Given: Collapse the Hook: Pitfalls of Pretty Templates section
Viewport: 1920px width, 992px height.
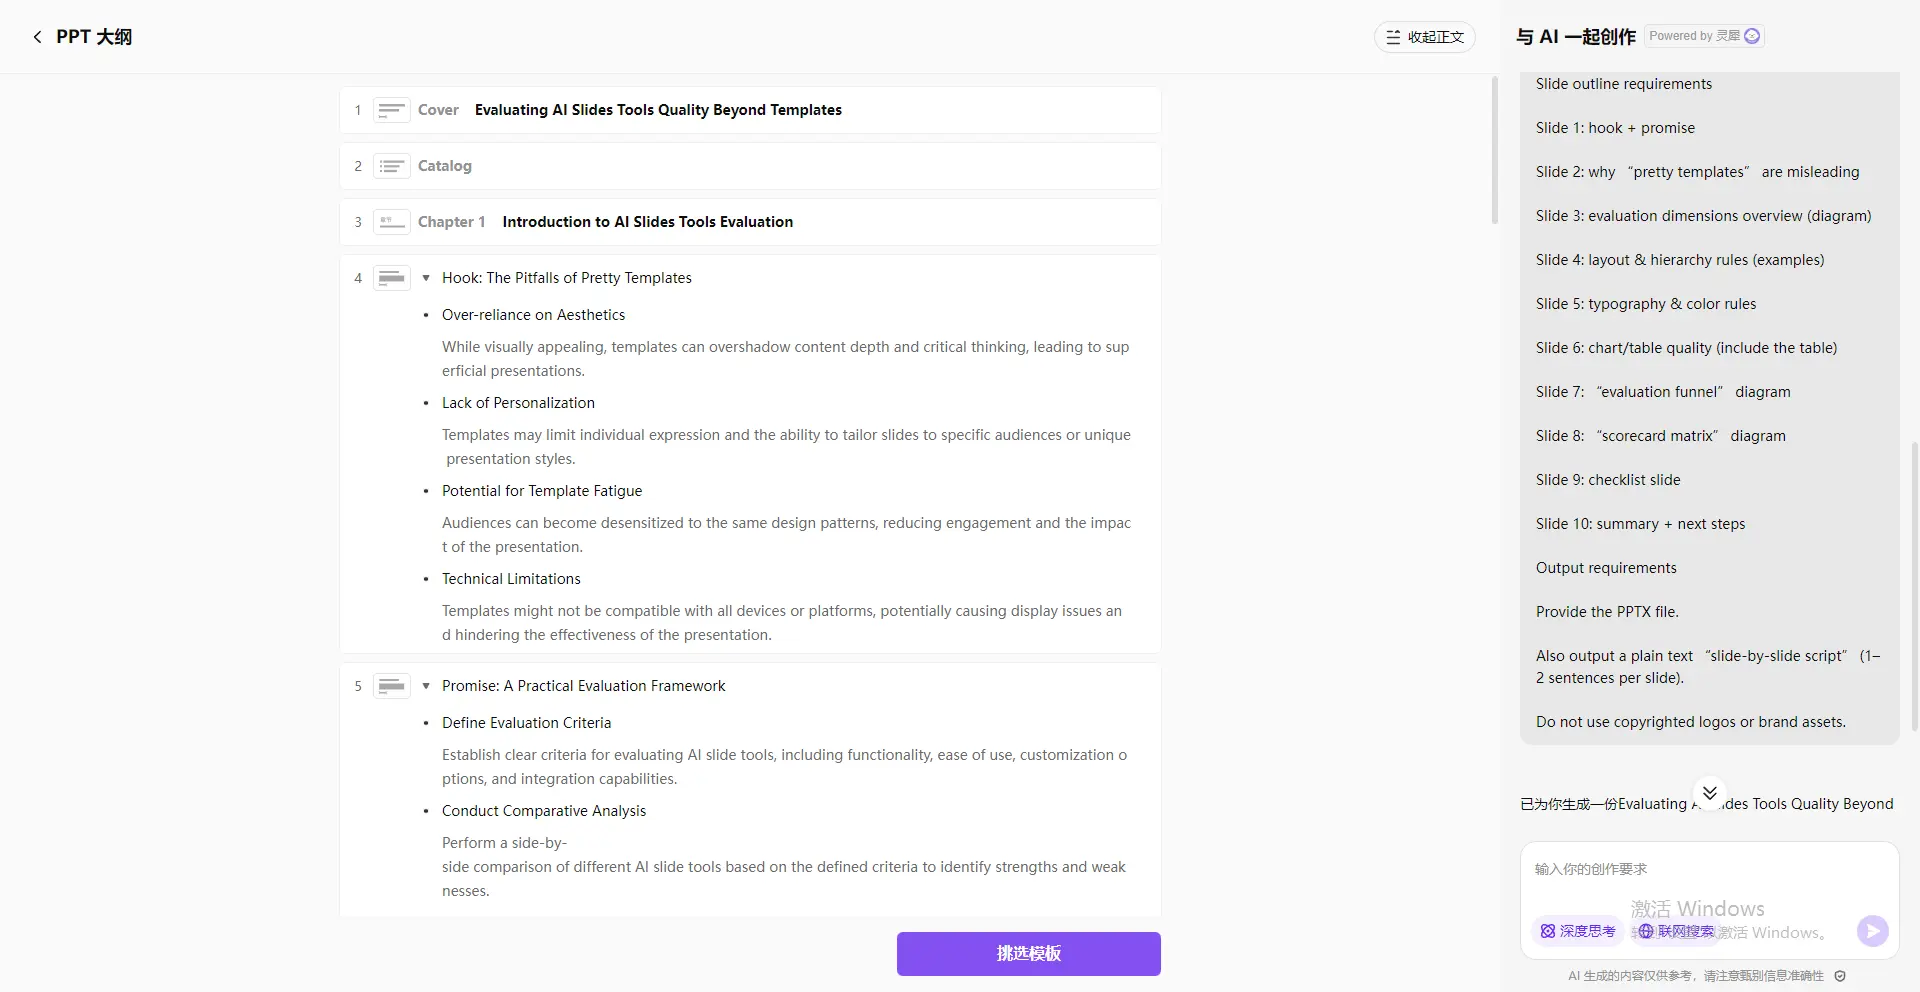Looking at the screenshot, I should 426,278.
